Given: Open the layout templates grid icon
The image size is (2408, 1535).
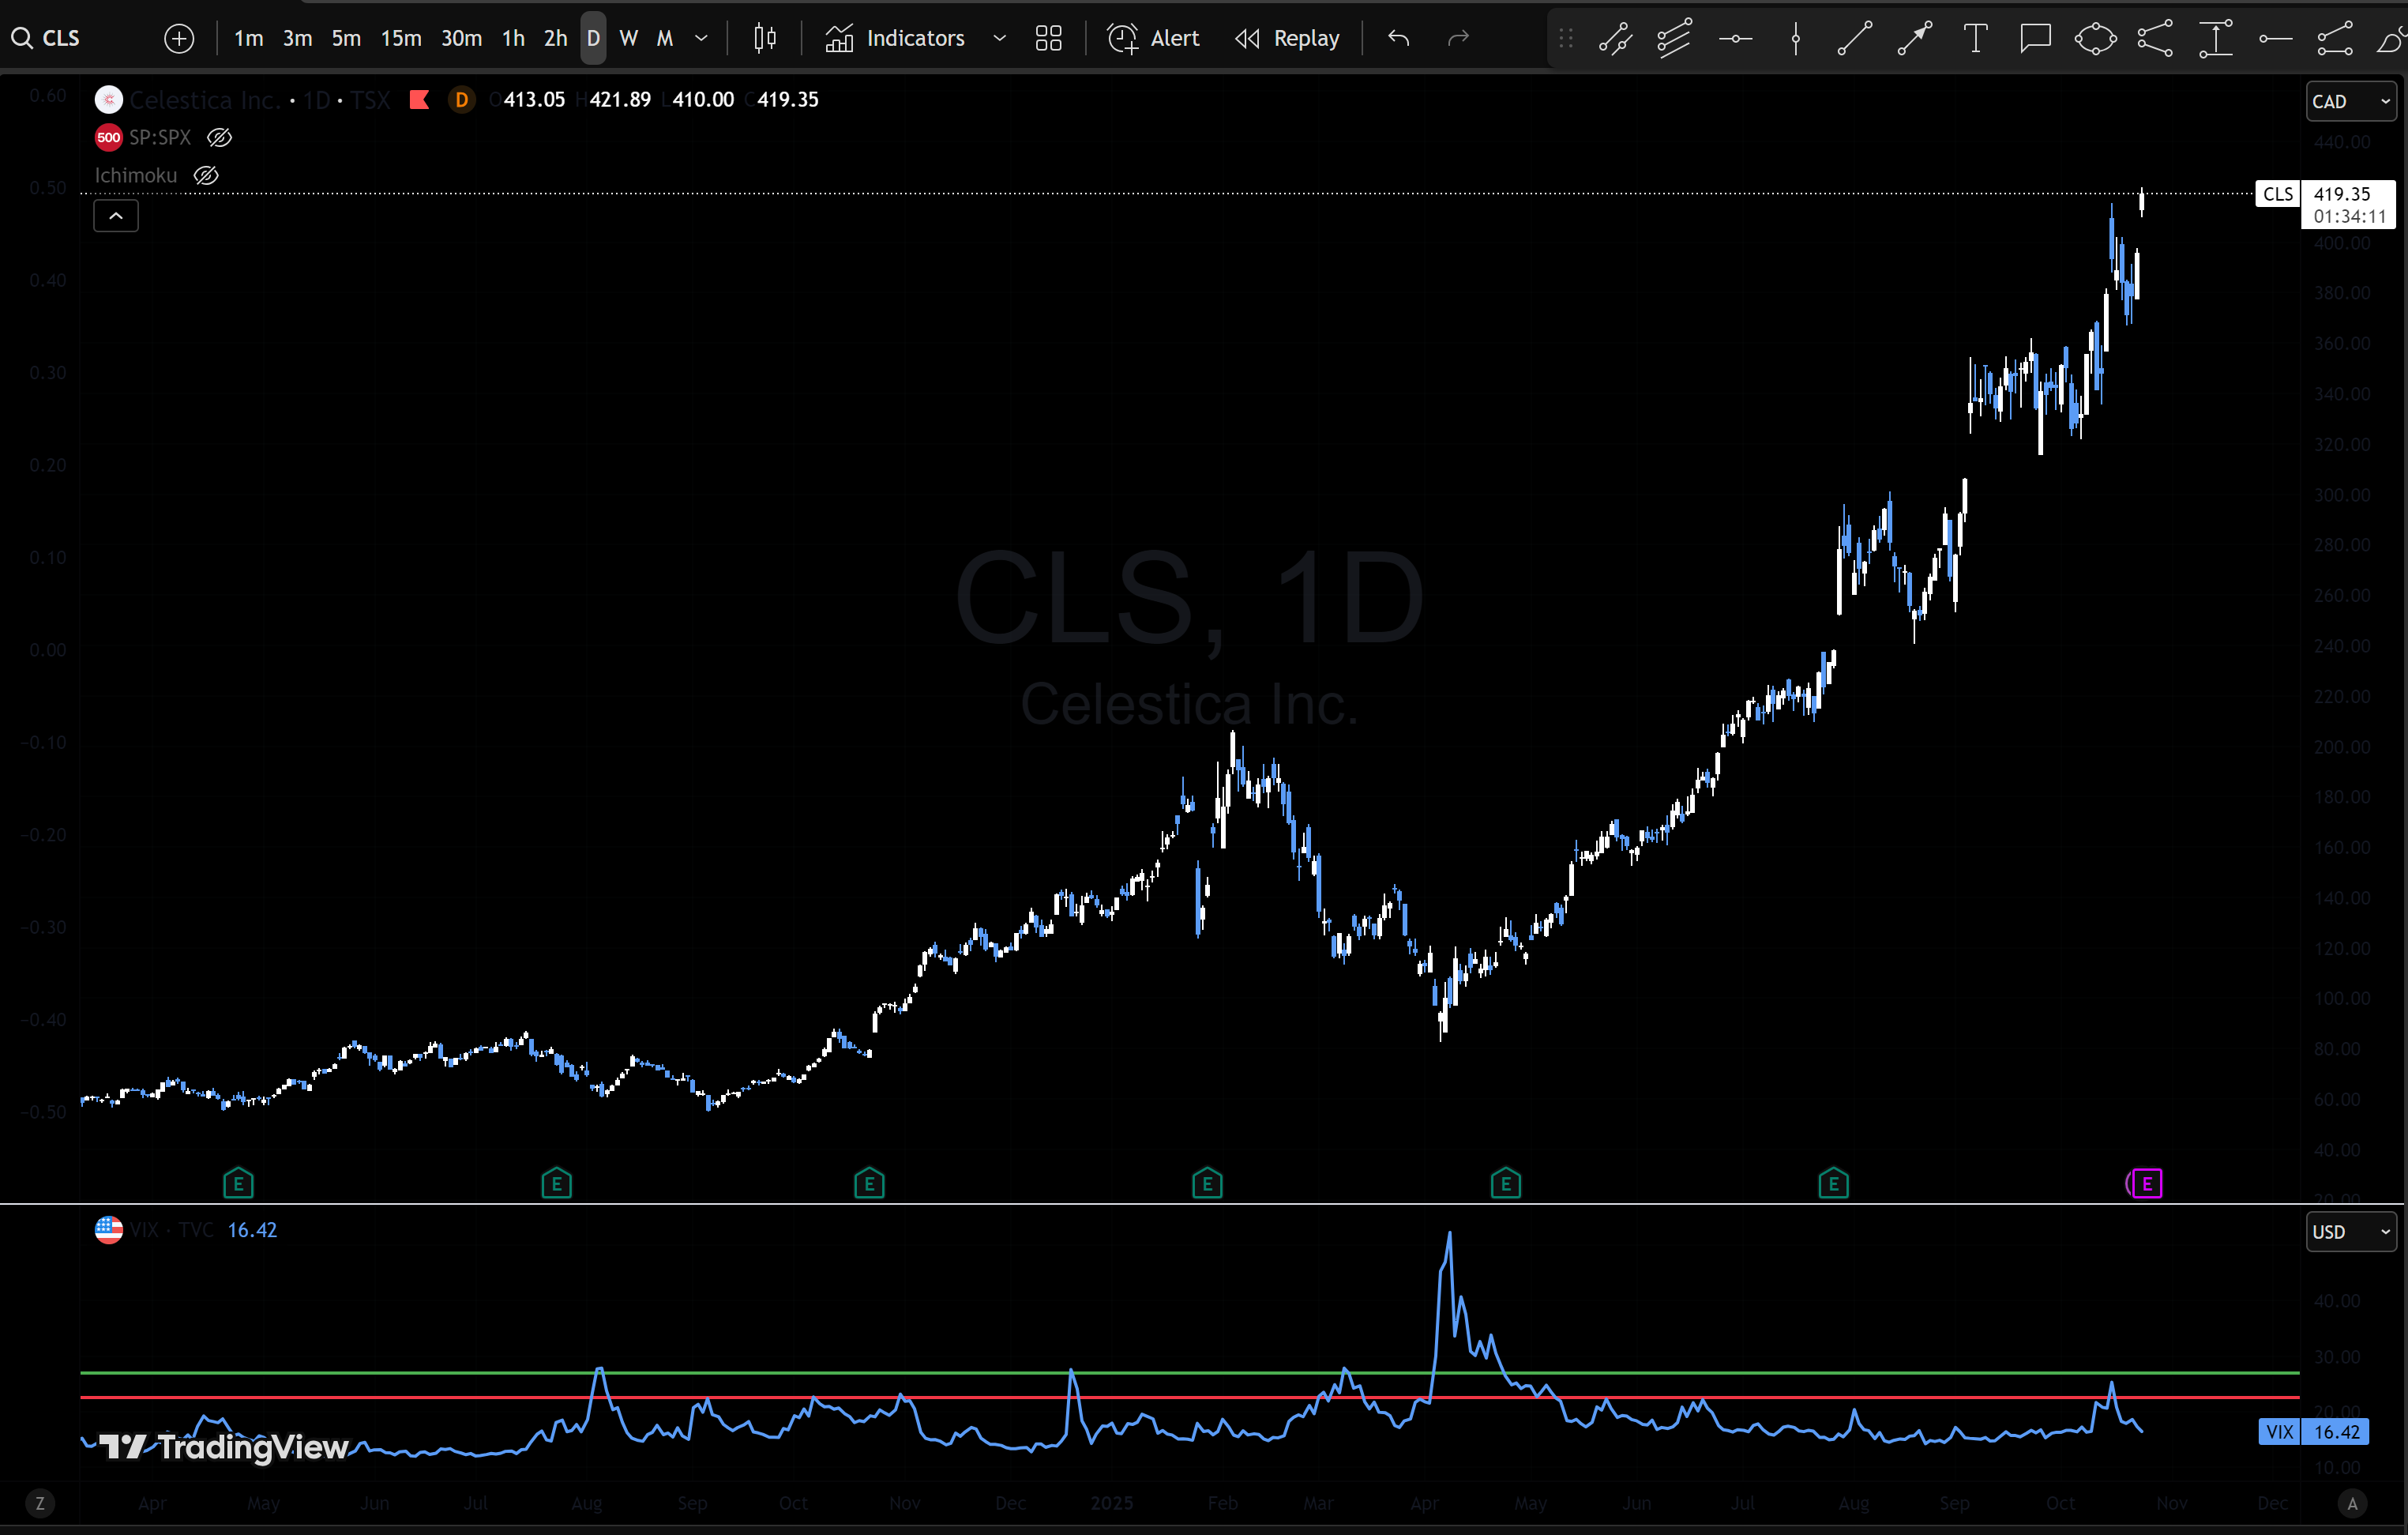Looking at the screenshot, I should (1048, 38).
